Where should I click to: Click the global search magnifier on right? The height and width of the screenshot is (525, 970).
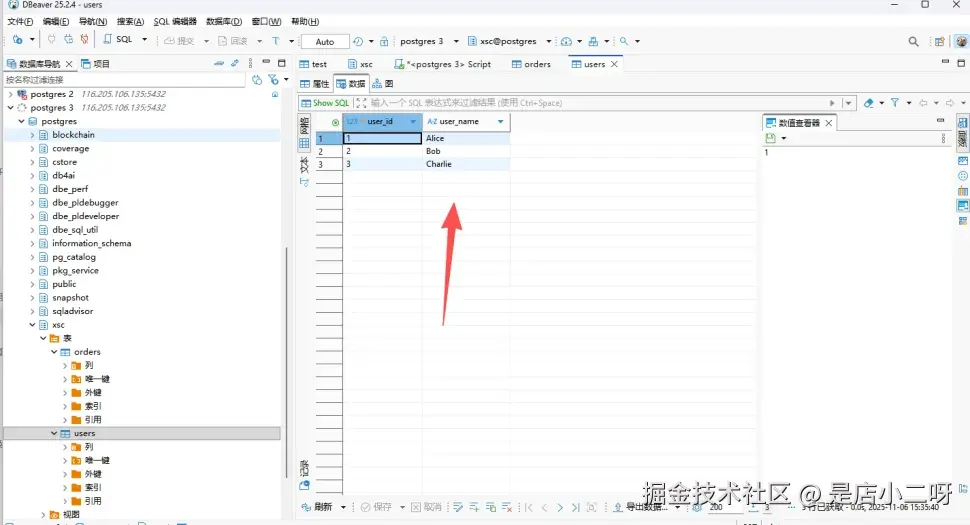coord(913,41)
